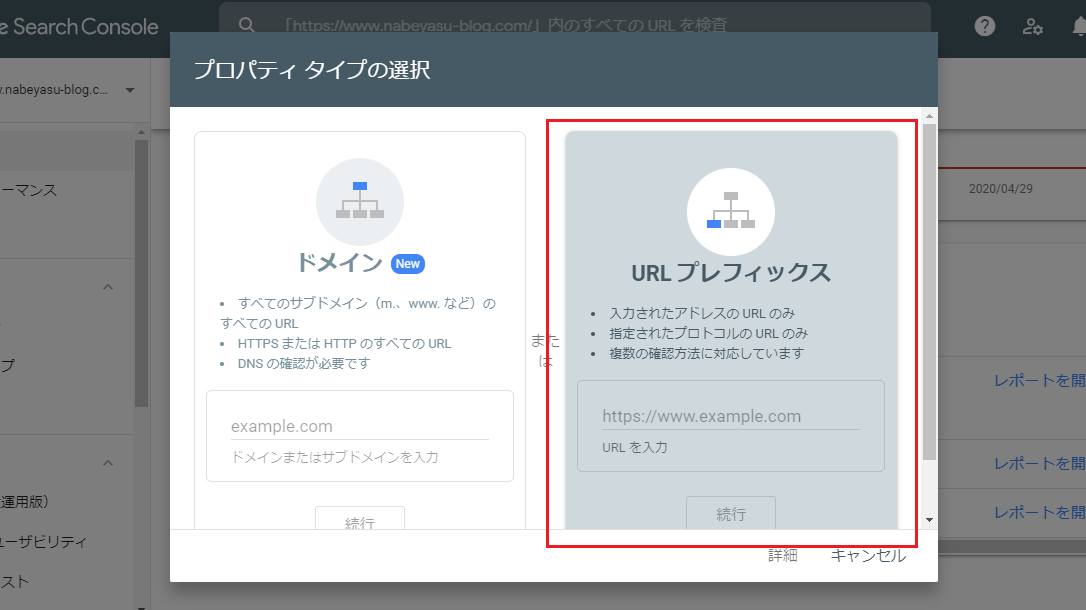
Task: Collapse the second sidebar section chevron
Action: (108, 463)
